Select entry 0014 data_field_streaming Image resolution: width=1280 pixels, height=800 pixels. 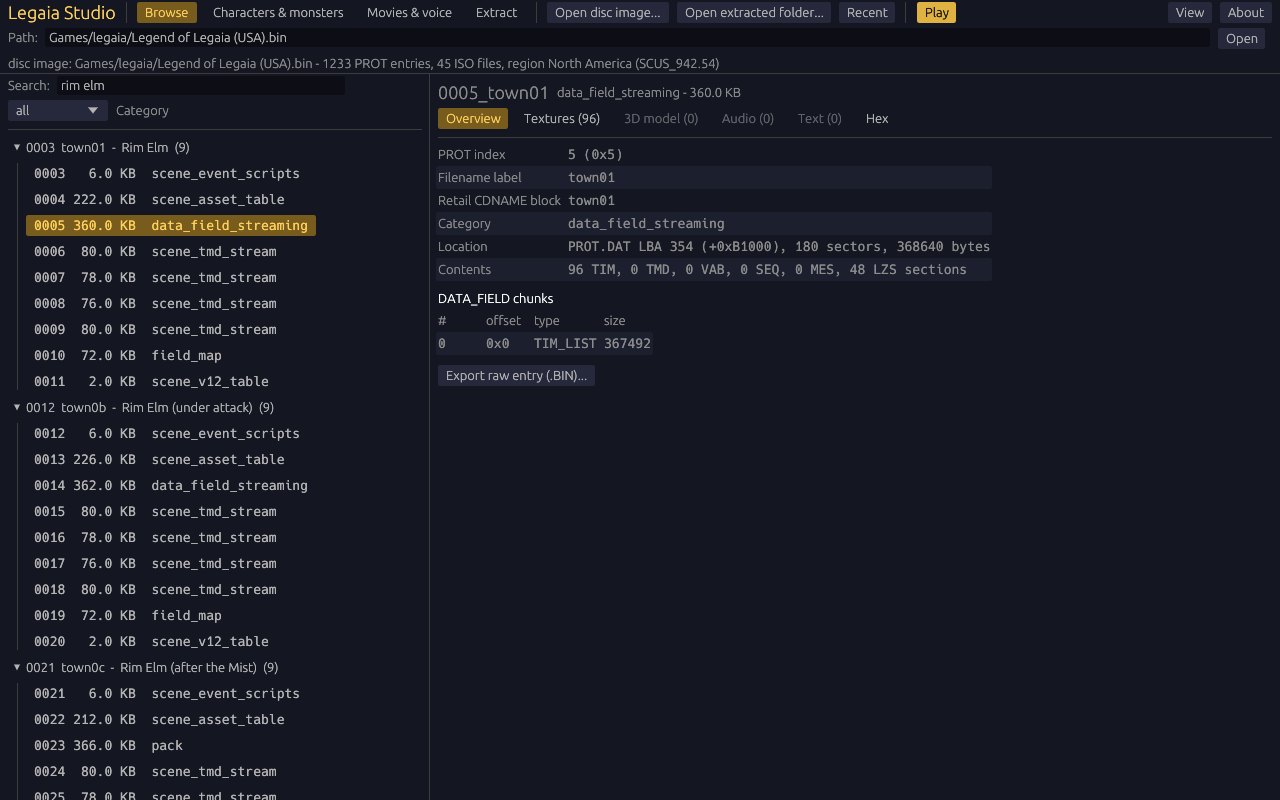(x=171, y=485)
